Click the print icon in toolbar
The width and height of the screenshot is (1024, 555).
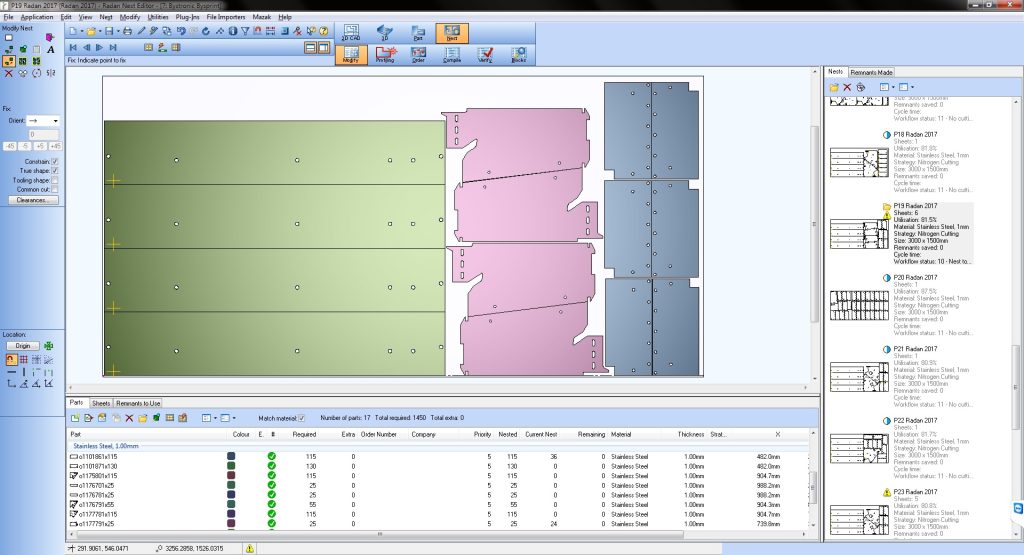pyautogui.click(x=127, y=31)
